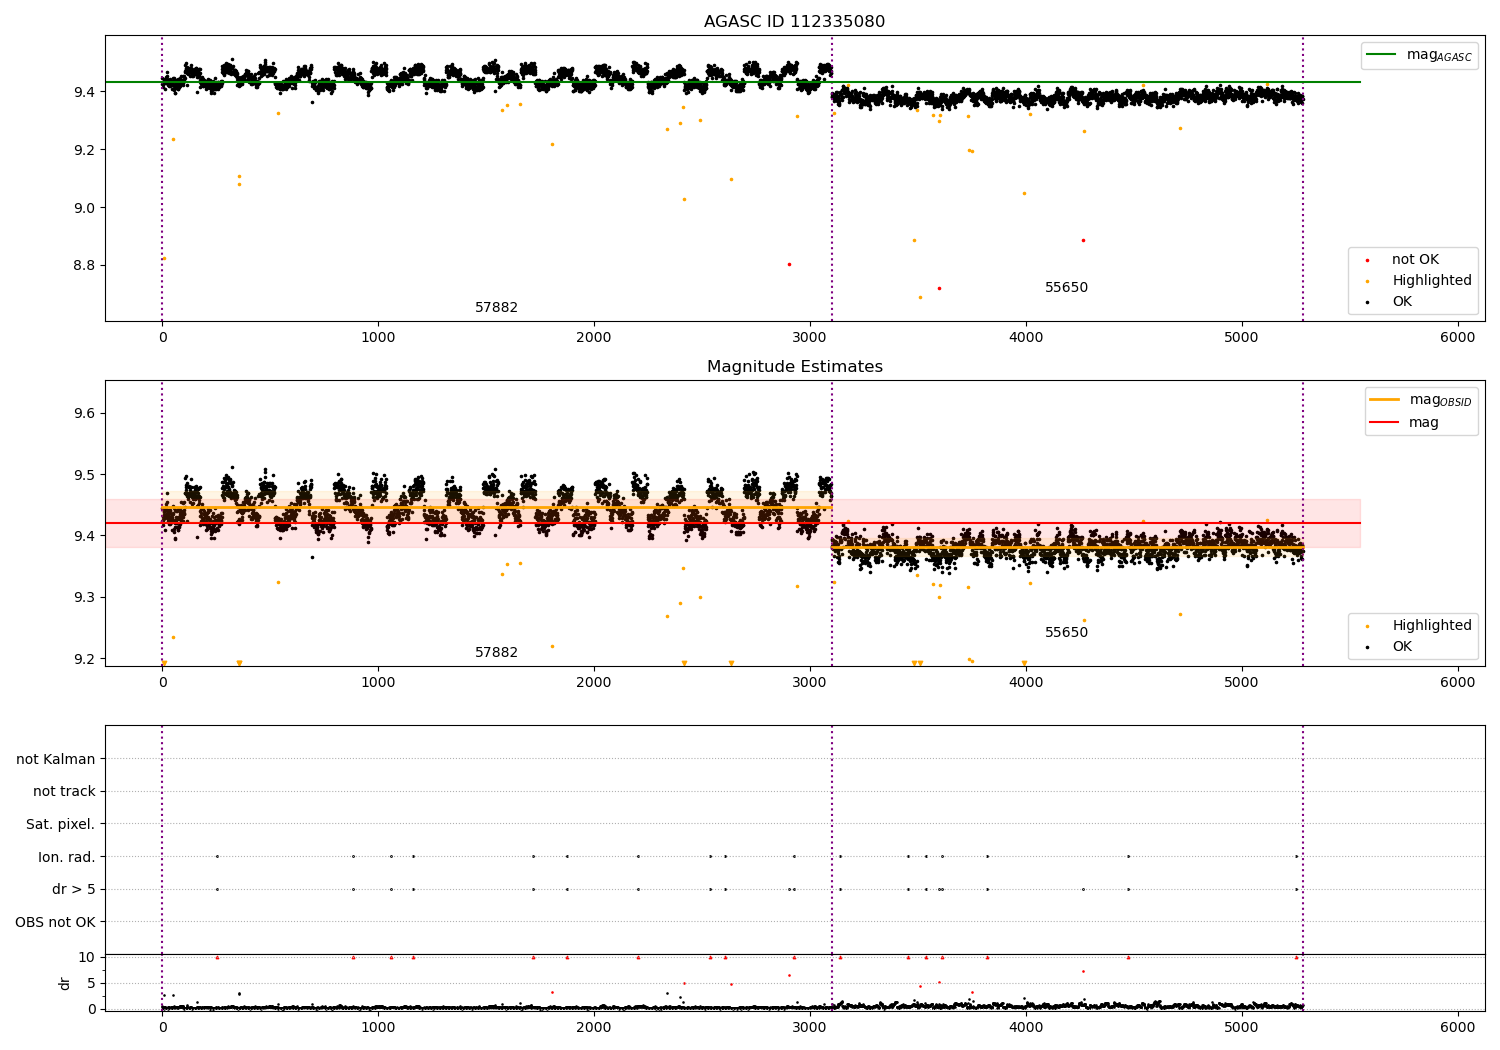Click the 'Sat. pixel.' axis label
Viewport: 1500px width, 1050px height.
[x=61, y=825]
